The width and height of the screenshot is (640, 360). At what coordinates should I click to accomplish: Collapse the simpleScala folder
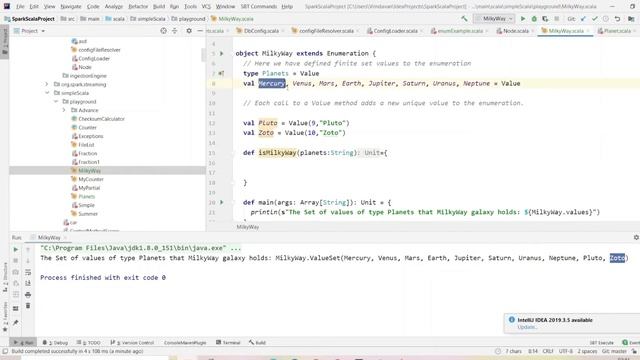point(47,93)
